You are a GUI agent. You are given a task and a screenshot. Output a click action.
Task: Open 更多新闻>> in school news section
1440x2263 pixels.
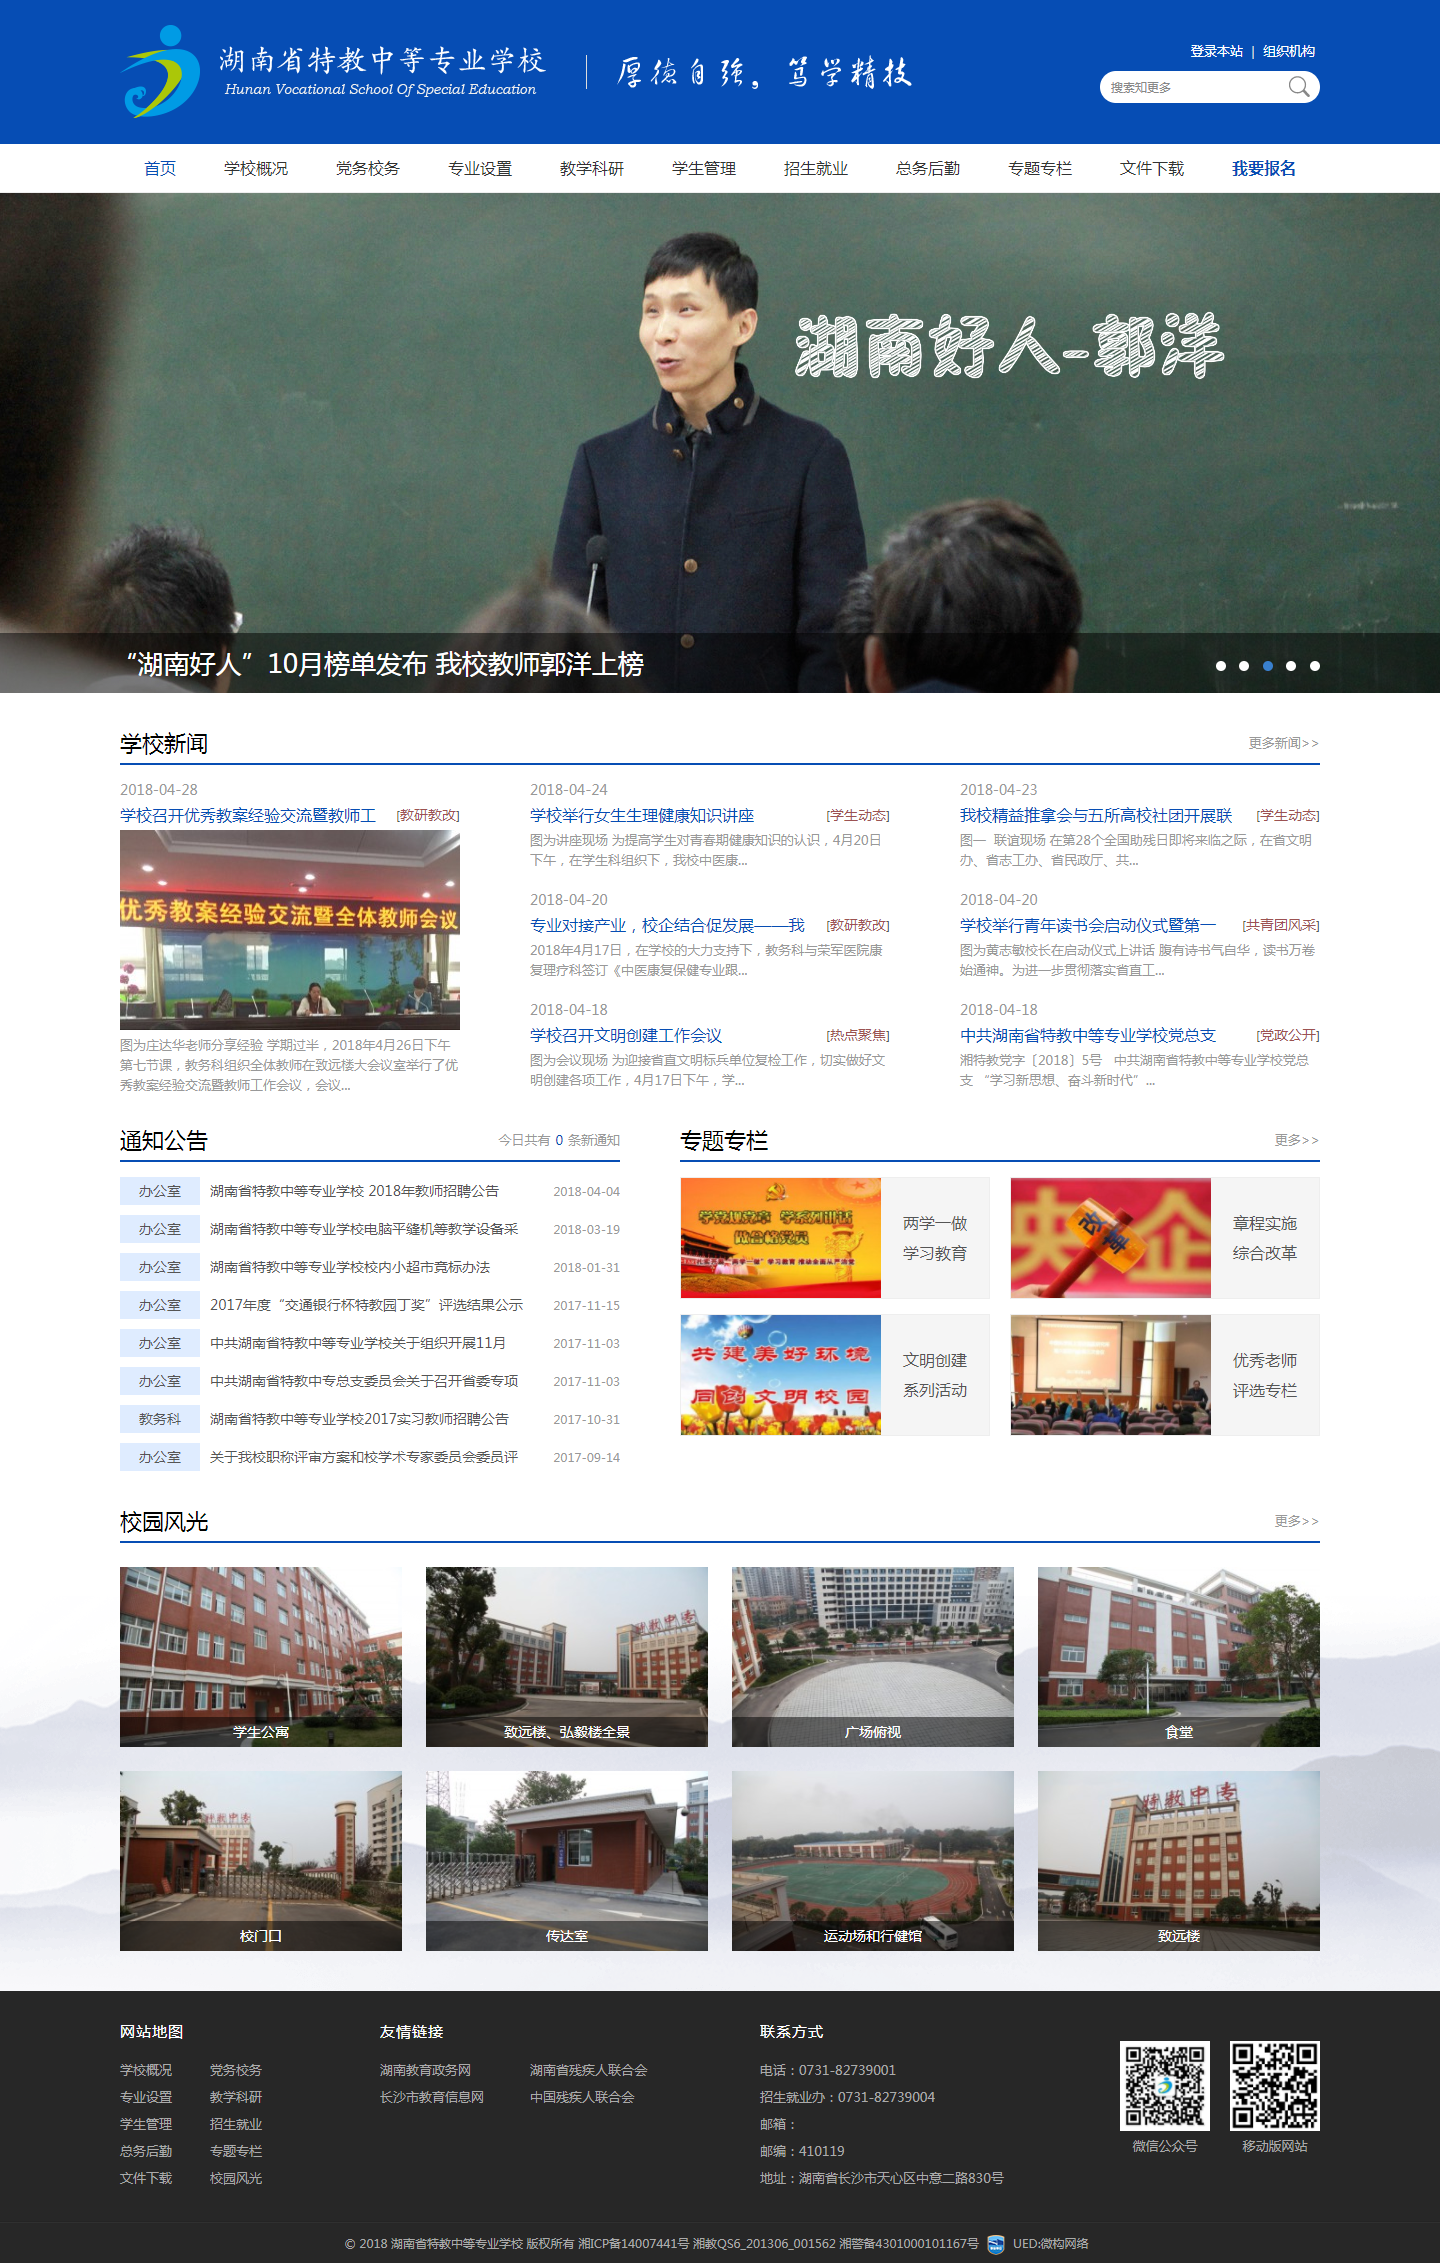(x=1283, y=743)
